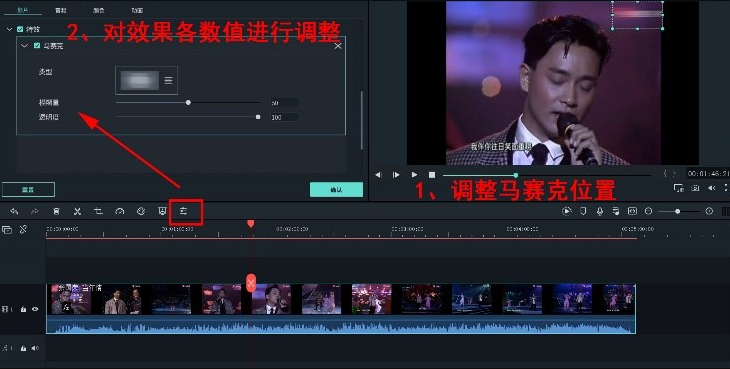This screenshot has height=369, width=730.
Task: Click the redo arrow in the timeline toolbar
Action: (35, 211)
